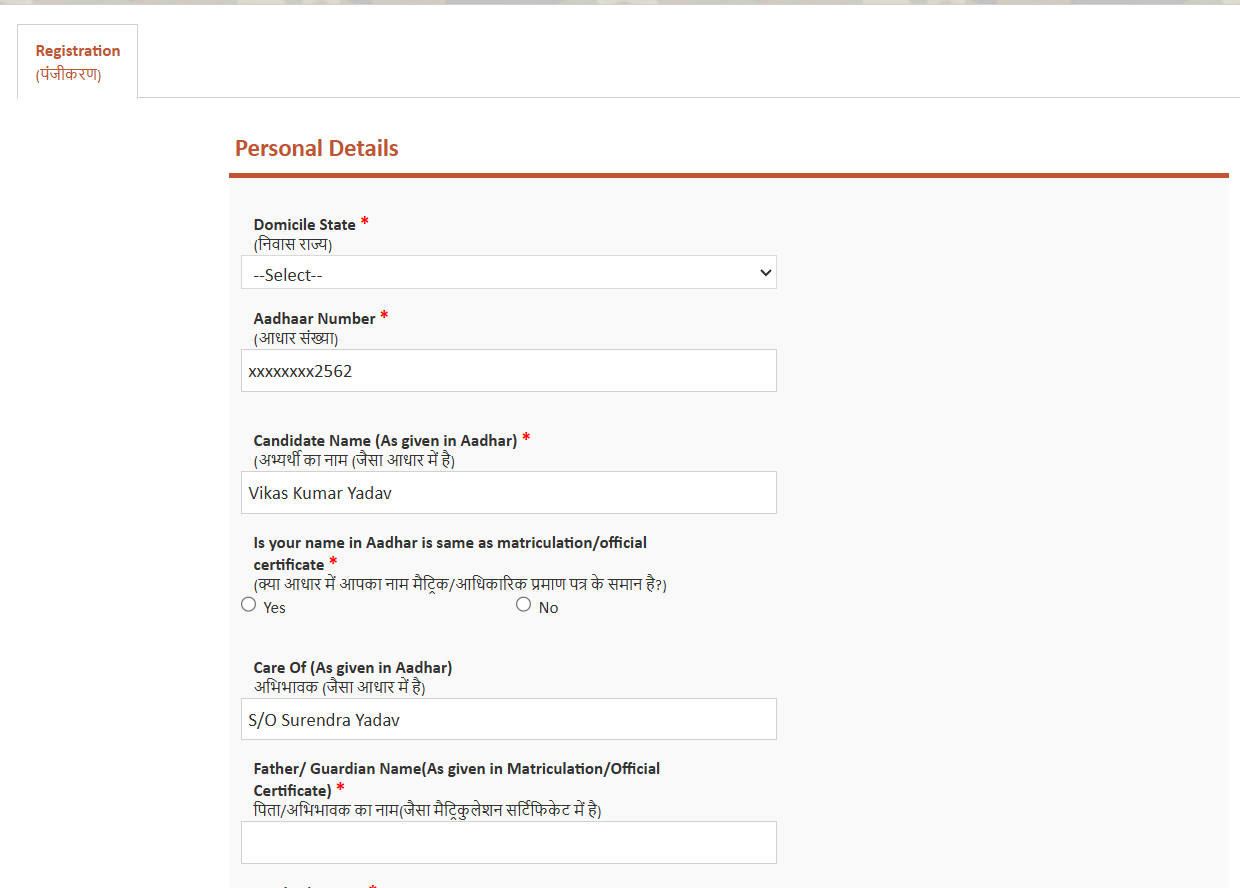Select the Yes radio button circle
This screenshot has width=1240, height=888.
[x=249, y=604]
